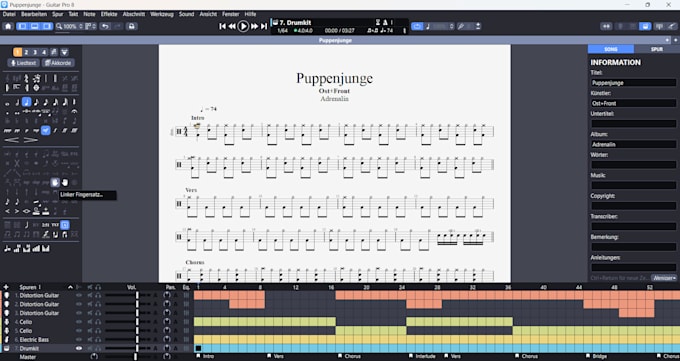Screen dimensions: 680x361
Task: Click the Titel input field
Action: [634, 82]
